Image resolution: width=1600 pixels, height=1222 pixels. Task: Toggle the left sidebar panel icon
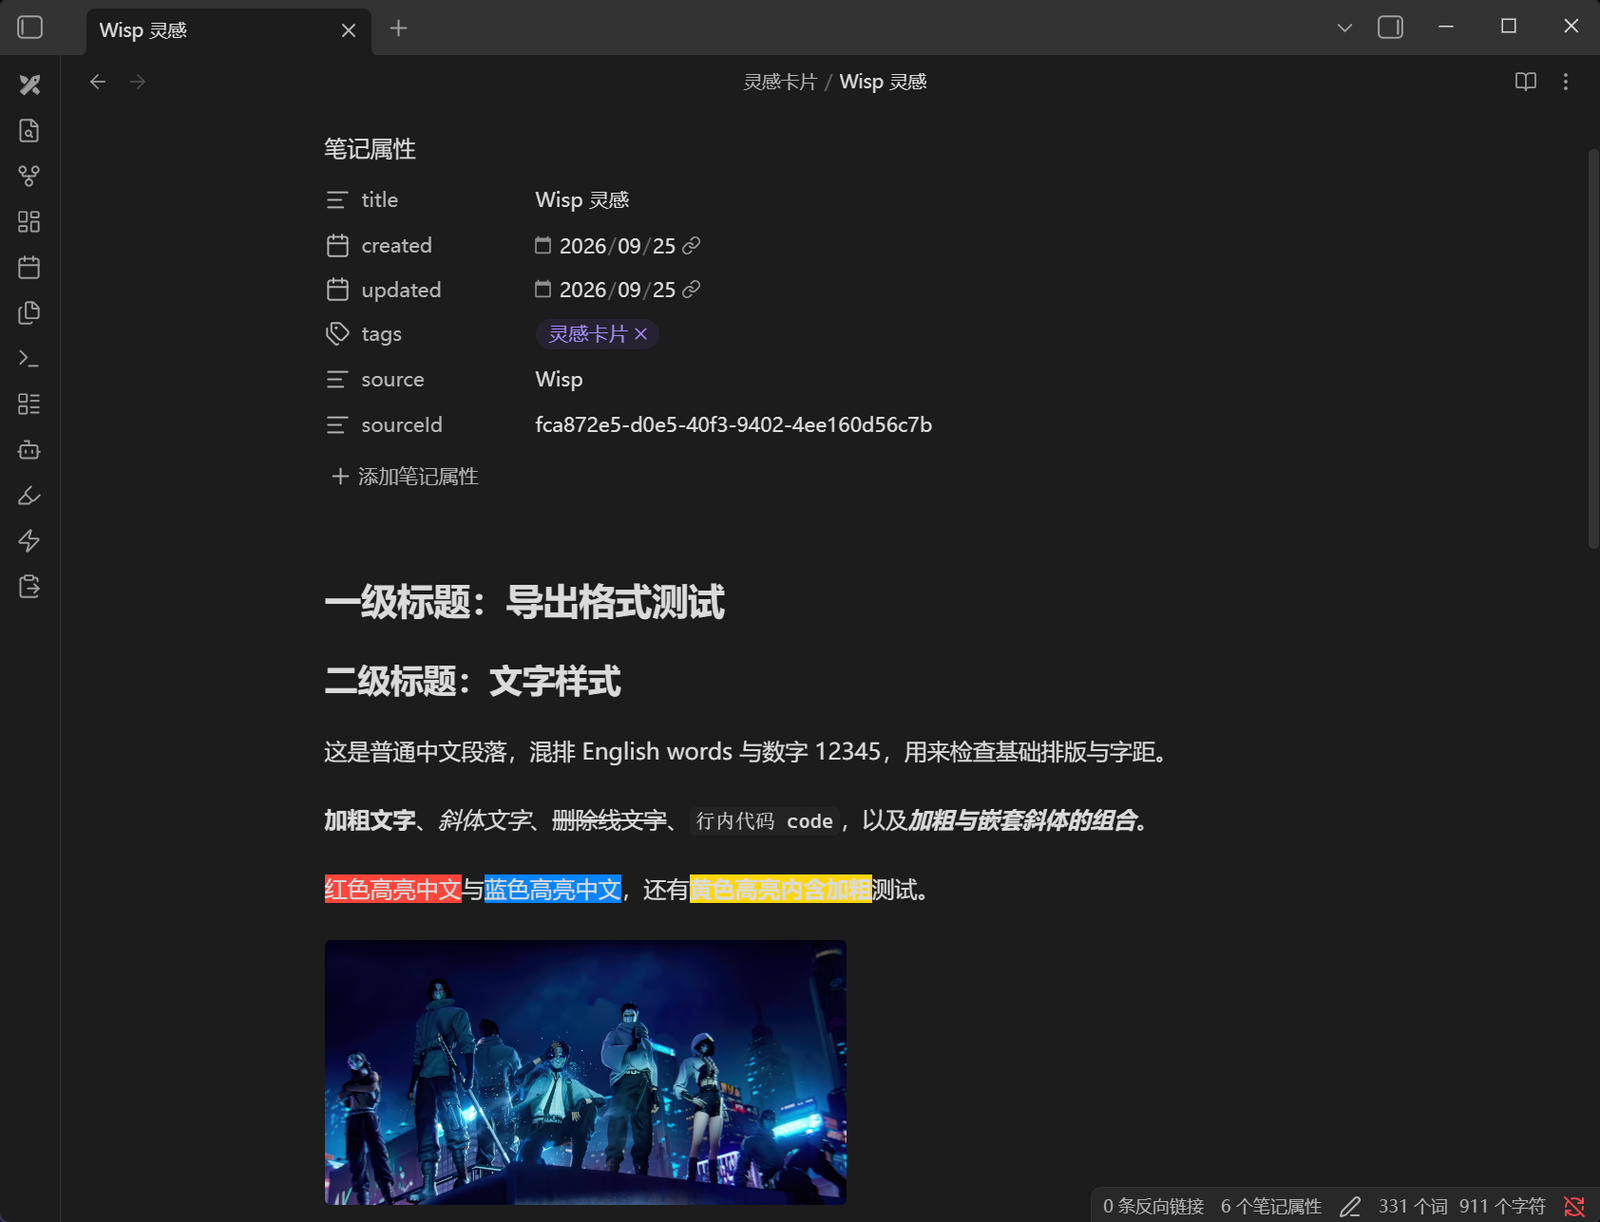(30, 27)
